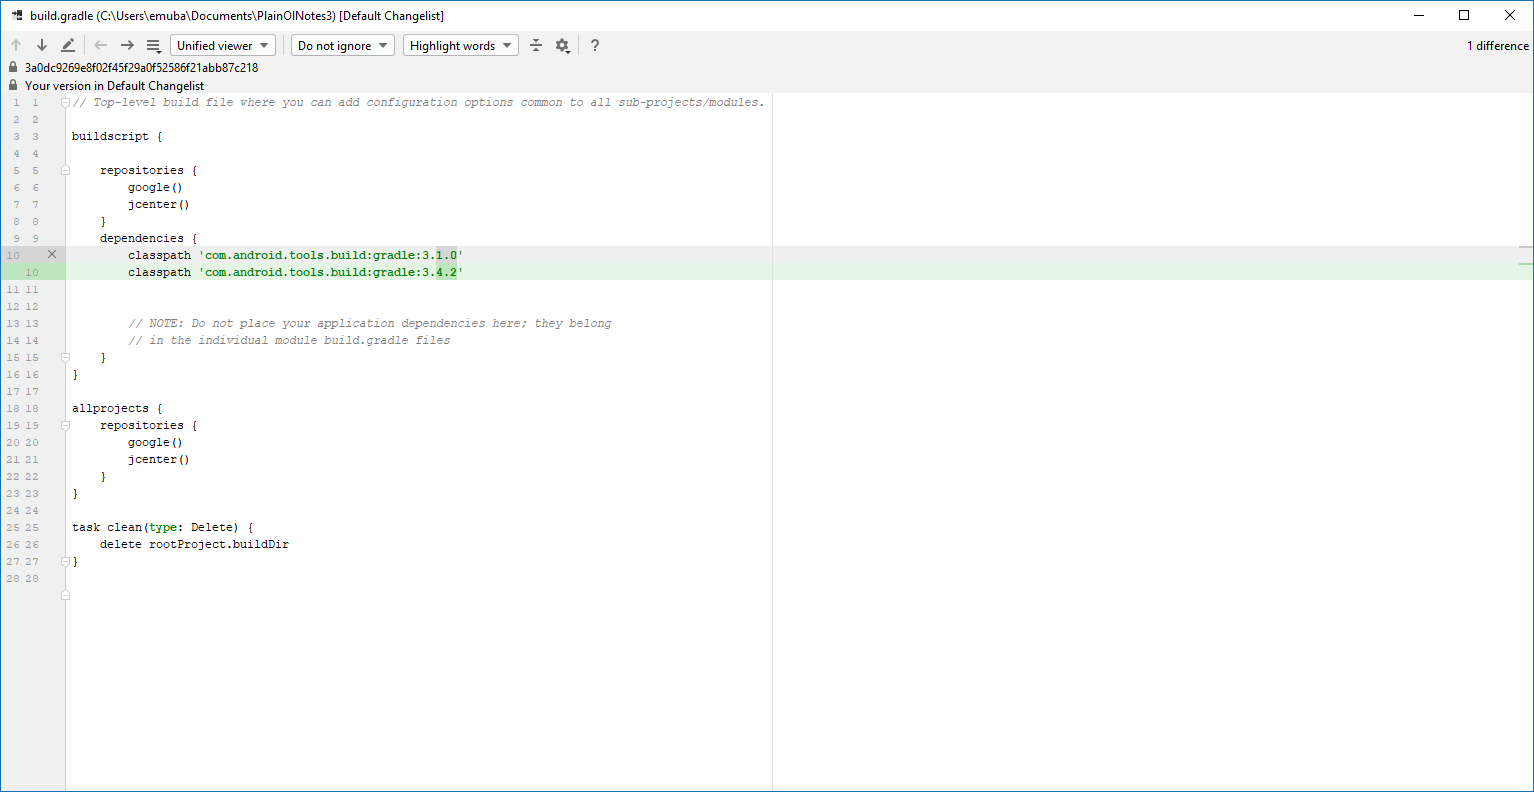Open Highlight words dropdown
Viewport: 1534px width, 792px height.
coord(461,45)
